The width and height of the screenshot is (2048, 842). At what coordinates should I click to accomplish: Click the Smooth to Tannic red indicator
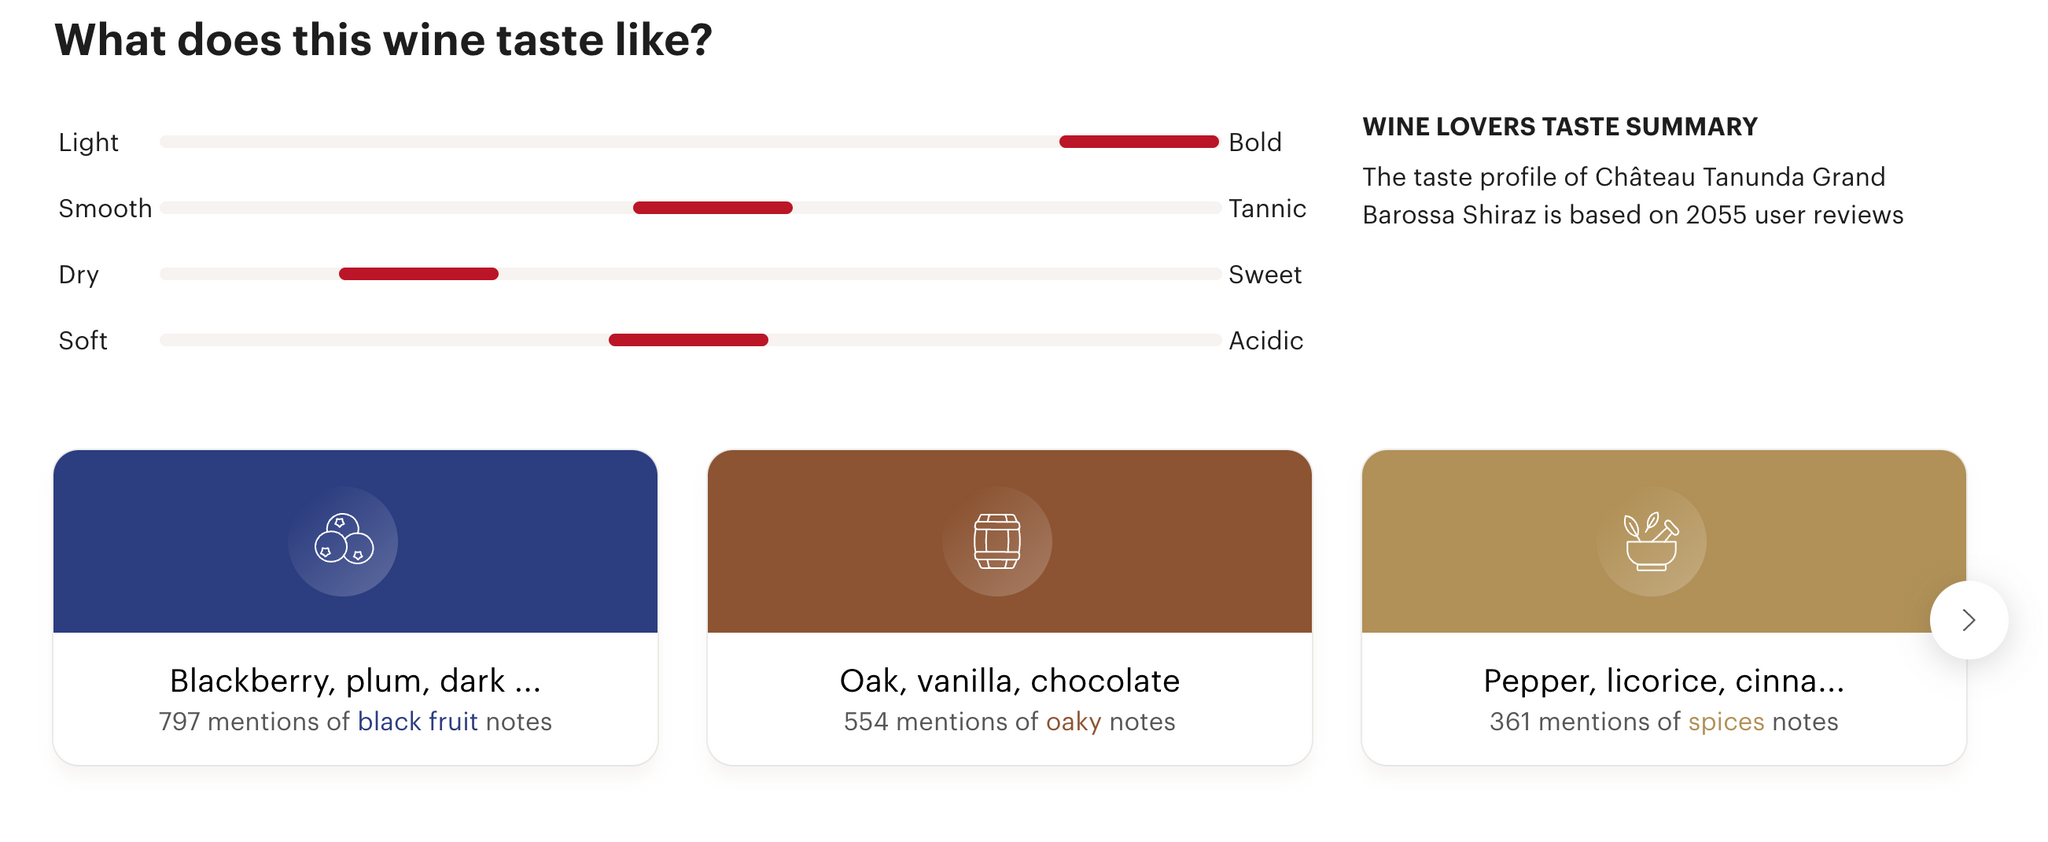(x=713, y=208)
